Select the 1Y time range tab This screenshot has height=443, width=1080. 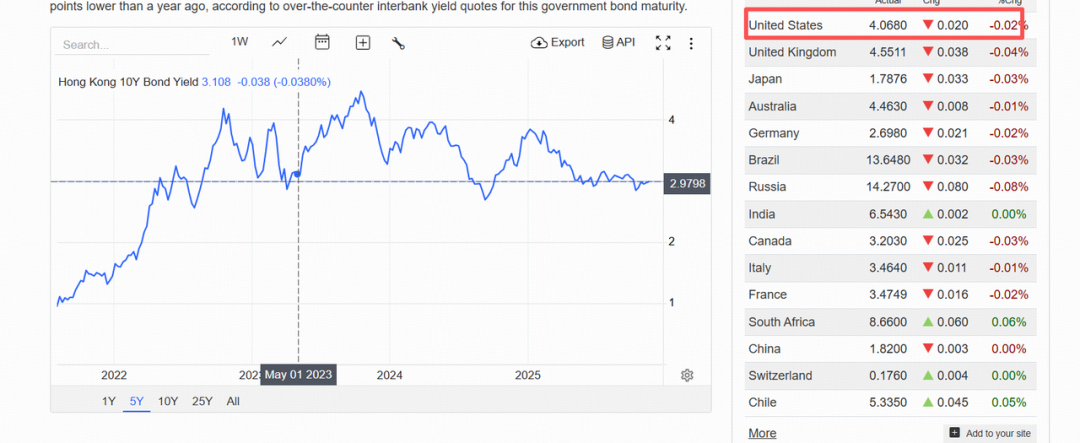coord(109,401)
